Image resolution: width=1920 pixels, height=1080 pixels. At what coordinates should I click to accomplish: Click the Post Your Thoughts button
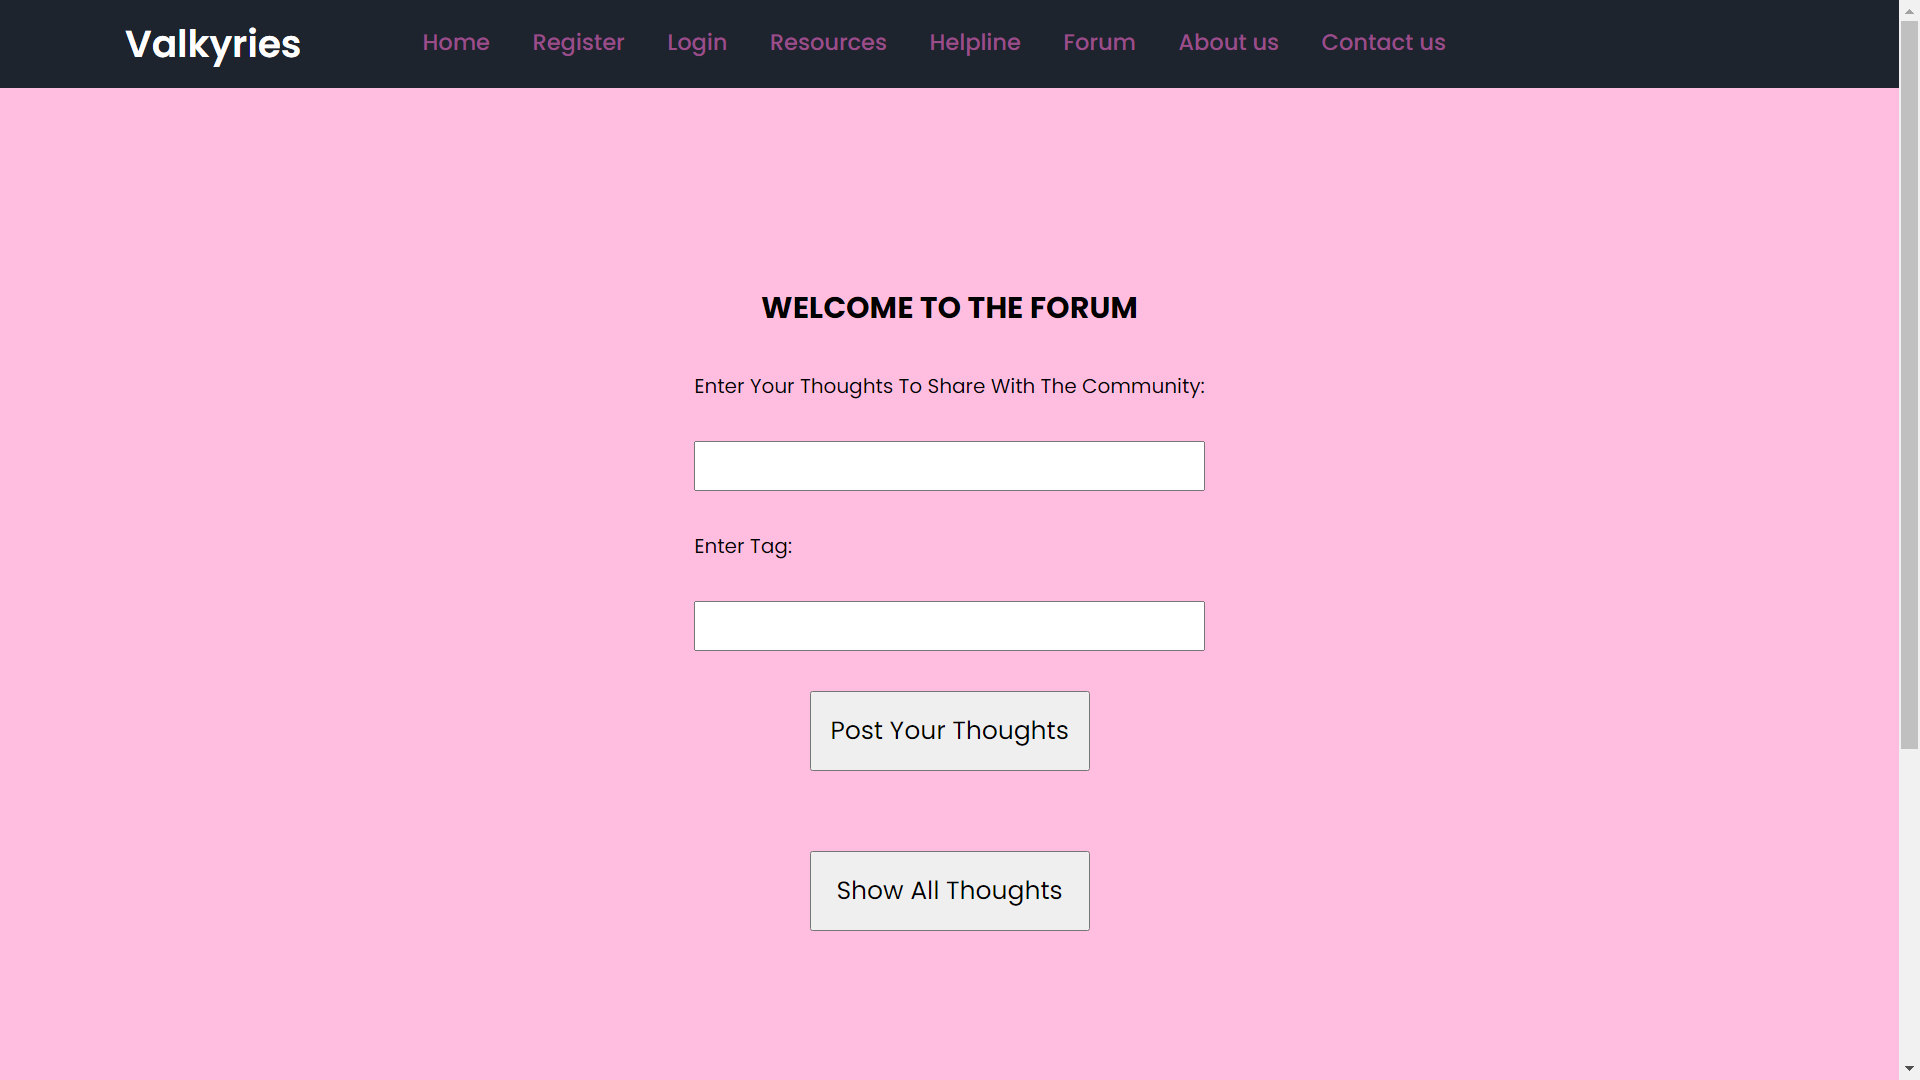(949, 731)
